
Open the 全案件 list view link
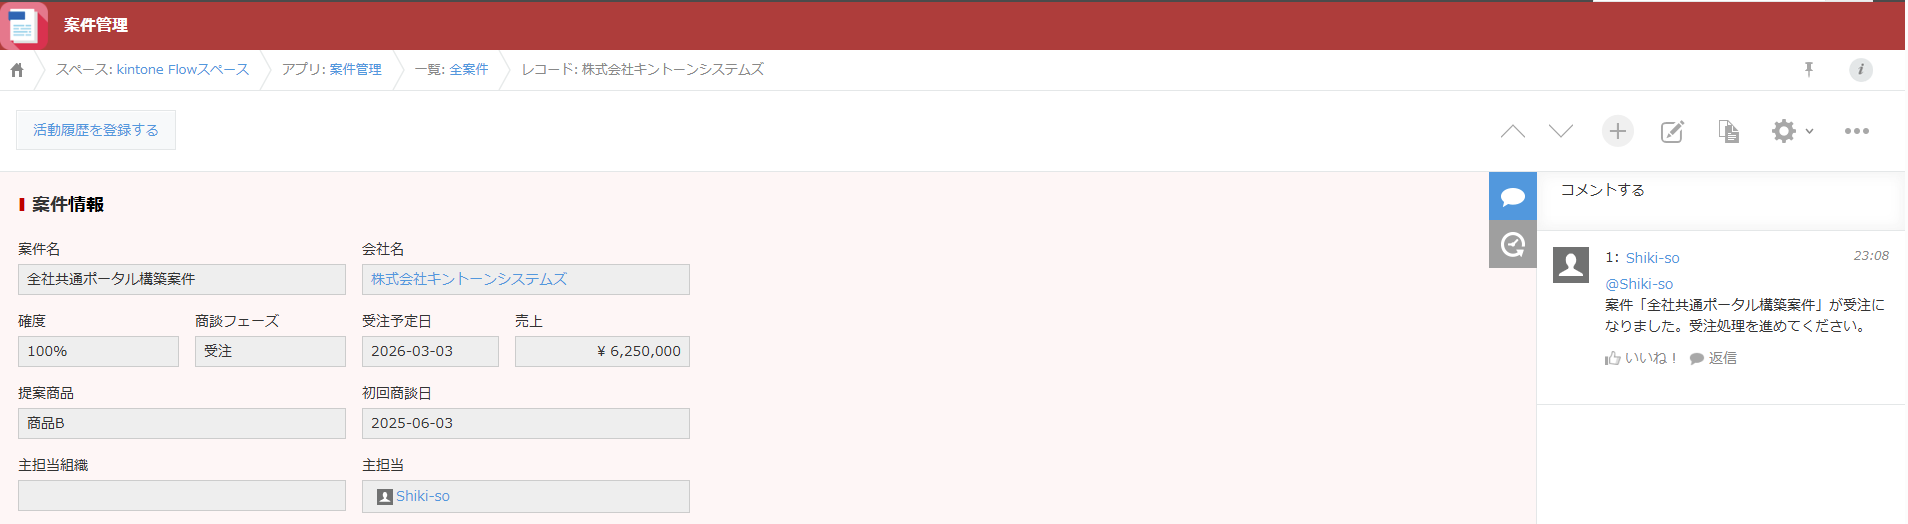pos(469,69)
